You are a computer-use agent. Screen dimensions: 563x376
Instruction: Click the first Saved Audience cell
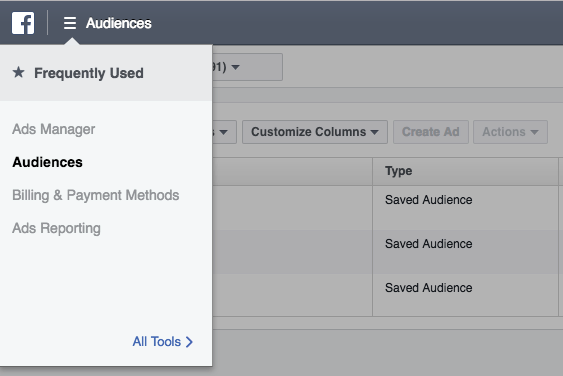pos(465,208)
